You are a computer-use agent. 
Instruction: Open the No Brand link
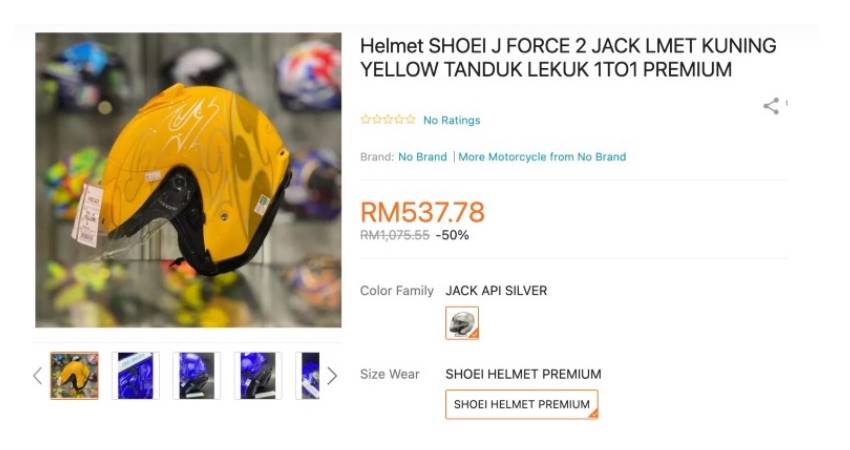point(422,157)
